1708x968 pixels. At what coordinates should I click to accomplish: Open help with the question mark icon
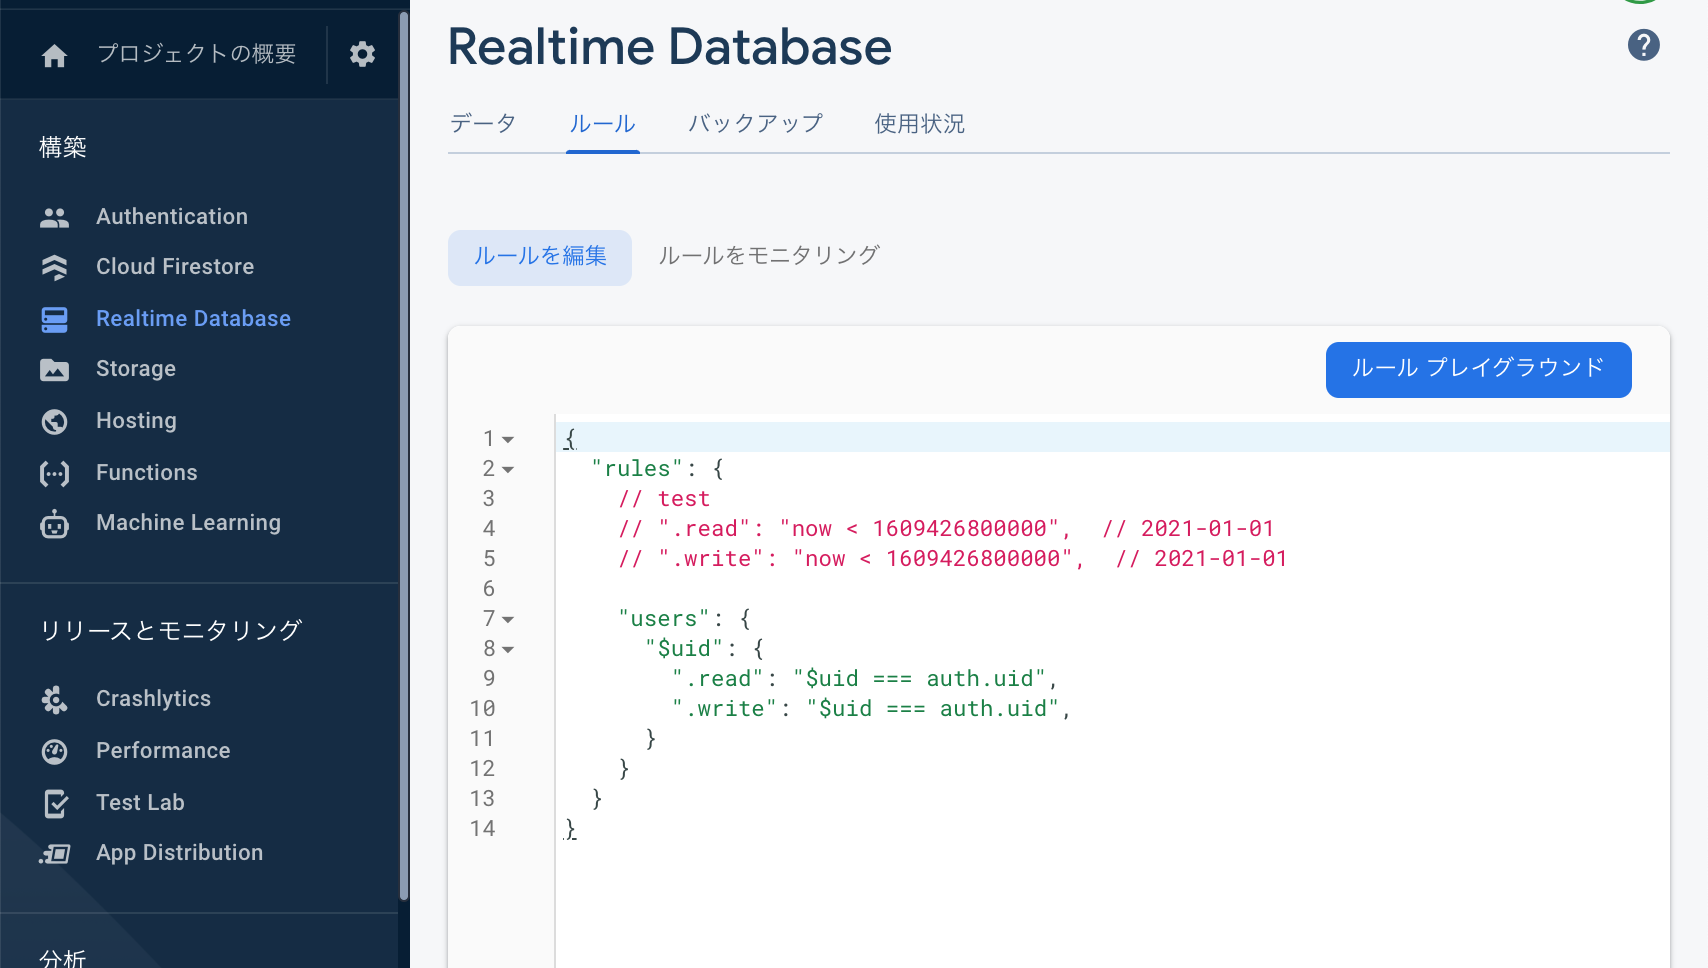point(1643,45)
